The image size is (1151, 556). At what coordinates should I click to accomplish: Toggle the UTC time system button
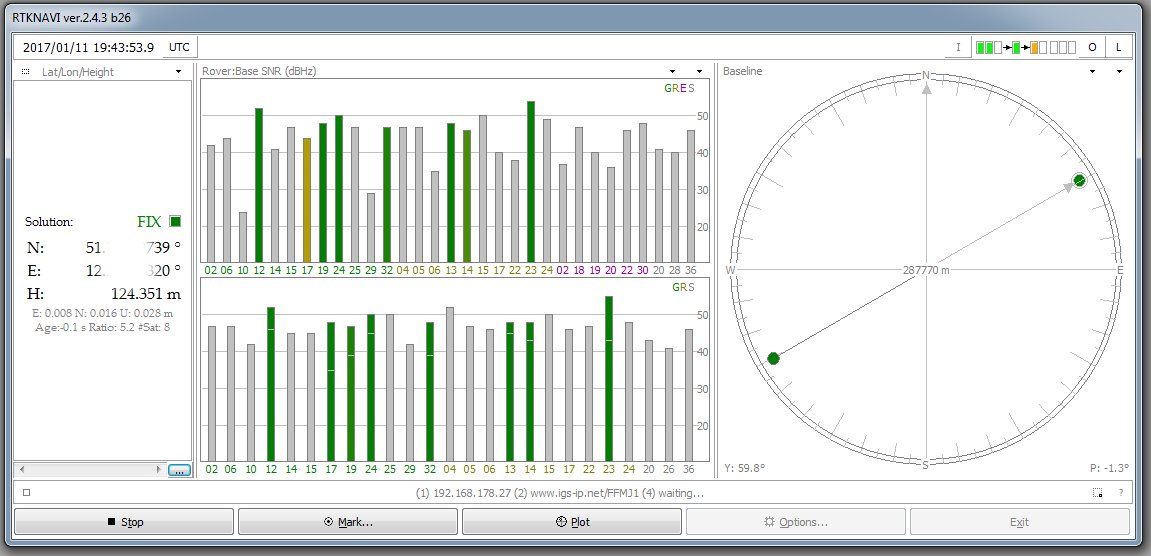pos(179,47)
